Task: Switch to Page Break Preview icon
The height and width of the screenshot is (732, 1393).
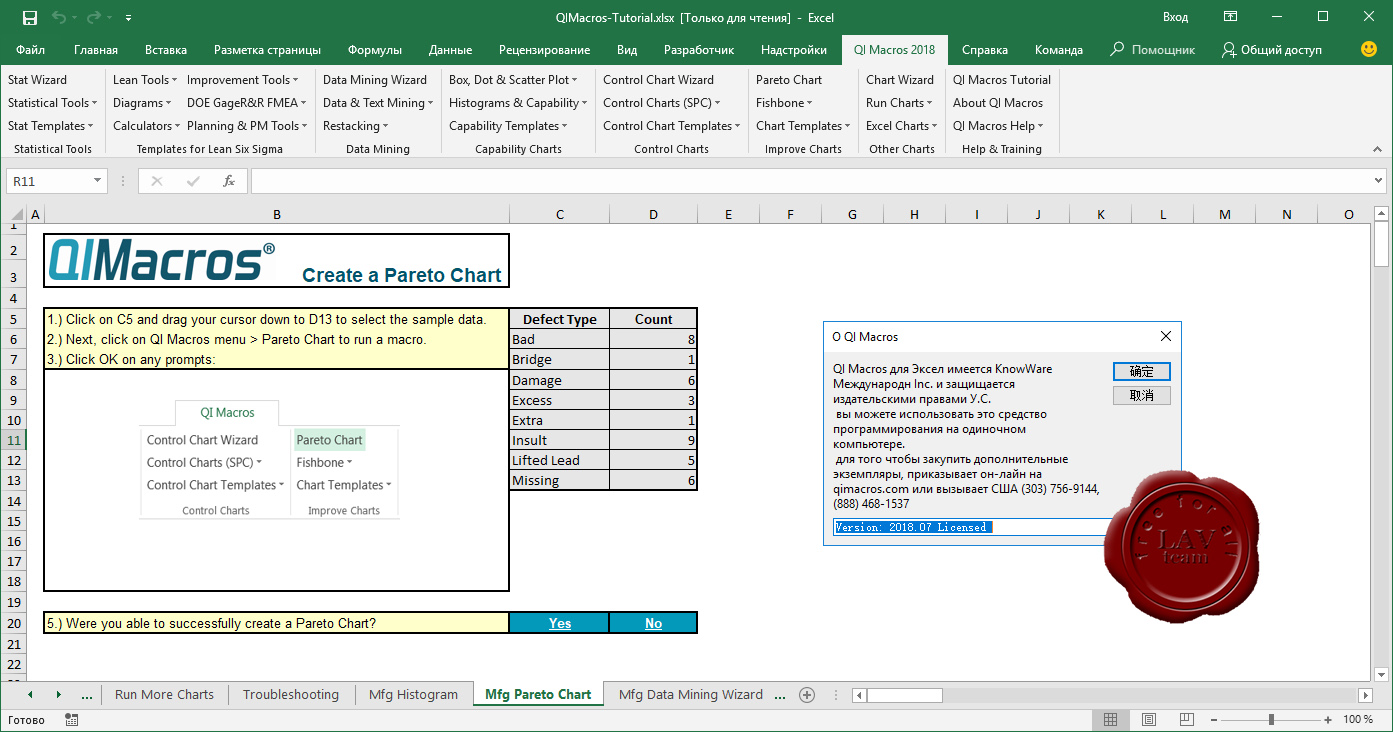Action: (x=1186, y=720)
